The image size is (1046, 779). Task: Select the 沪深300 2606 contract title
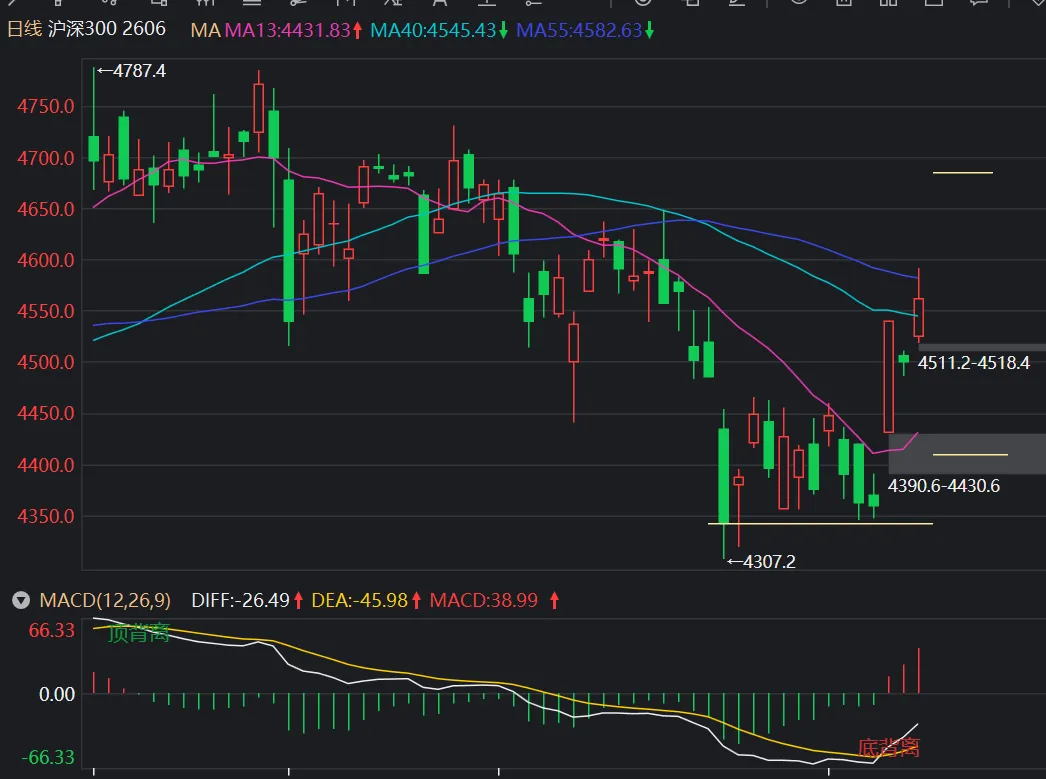[107, 29]
